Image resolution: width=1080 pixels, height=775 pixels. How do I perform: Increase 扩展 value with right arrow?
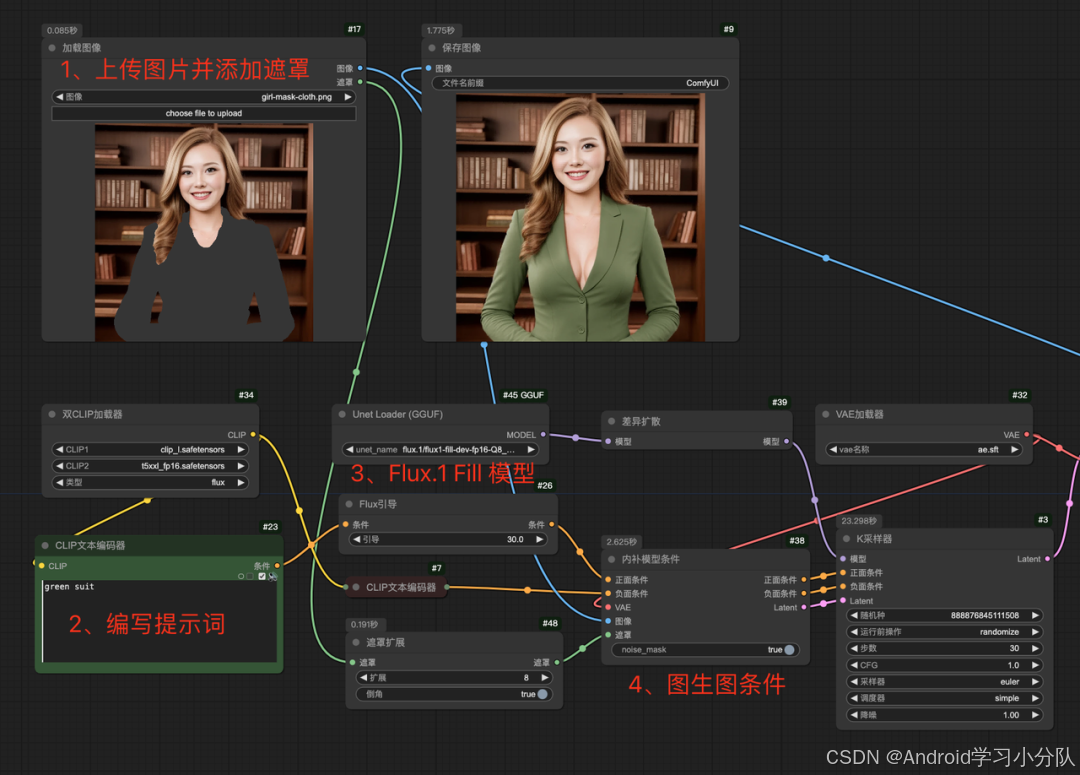coord(545,677)
